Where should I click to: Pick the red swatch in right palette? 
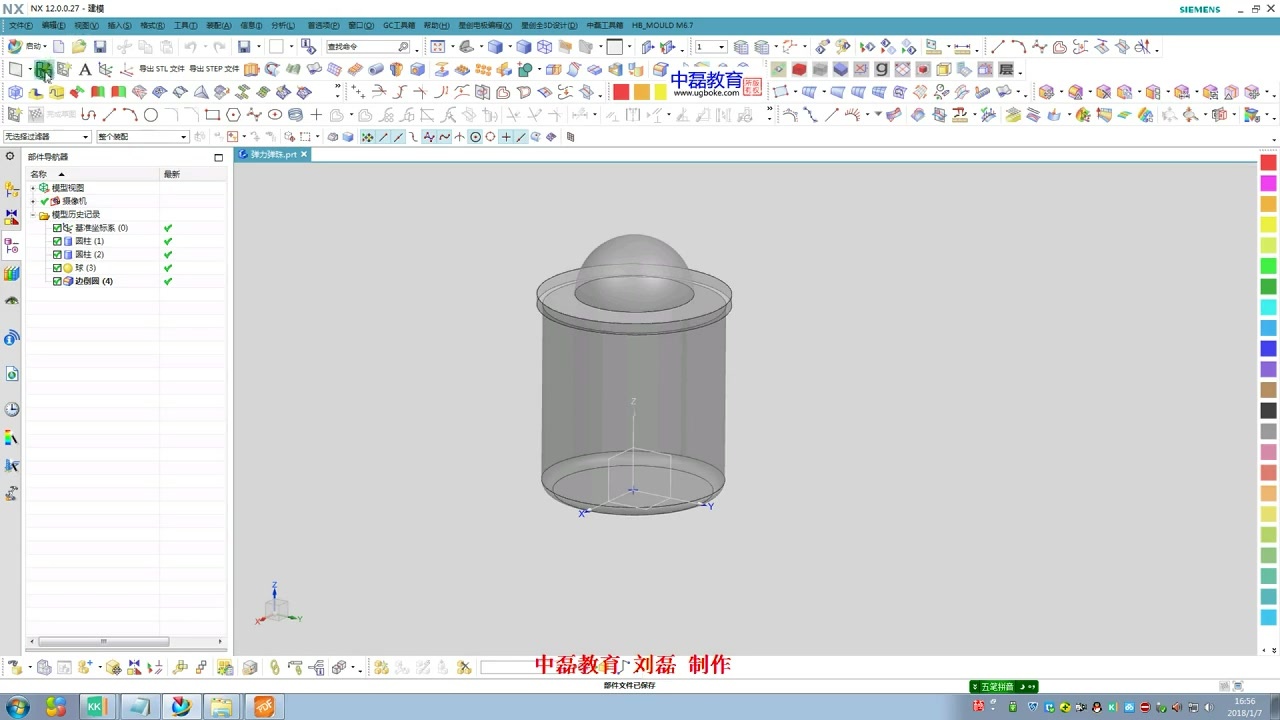click(1268, 163)
